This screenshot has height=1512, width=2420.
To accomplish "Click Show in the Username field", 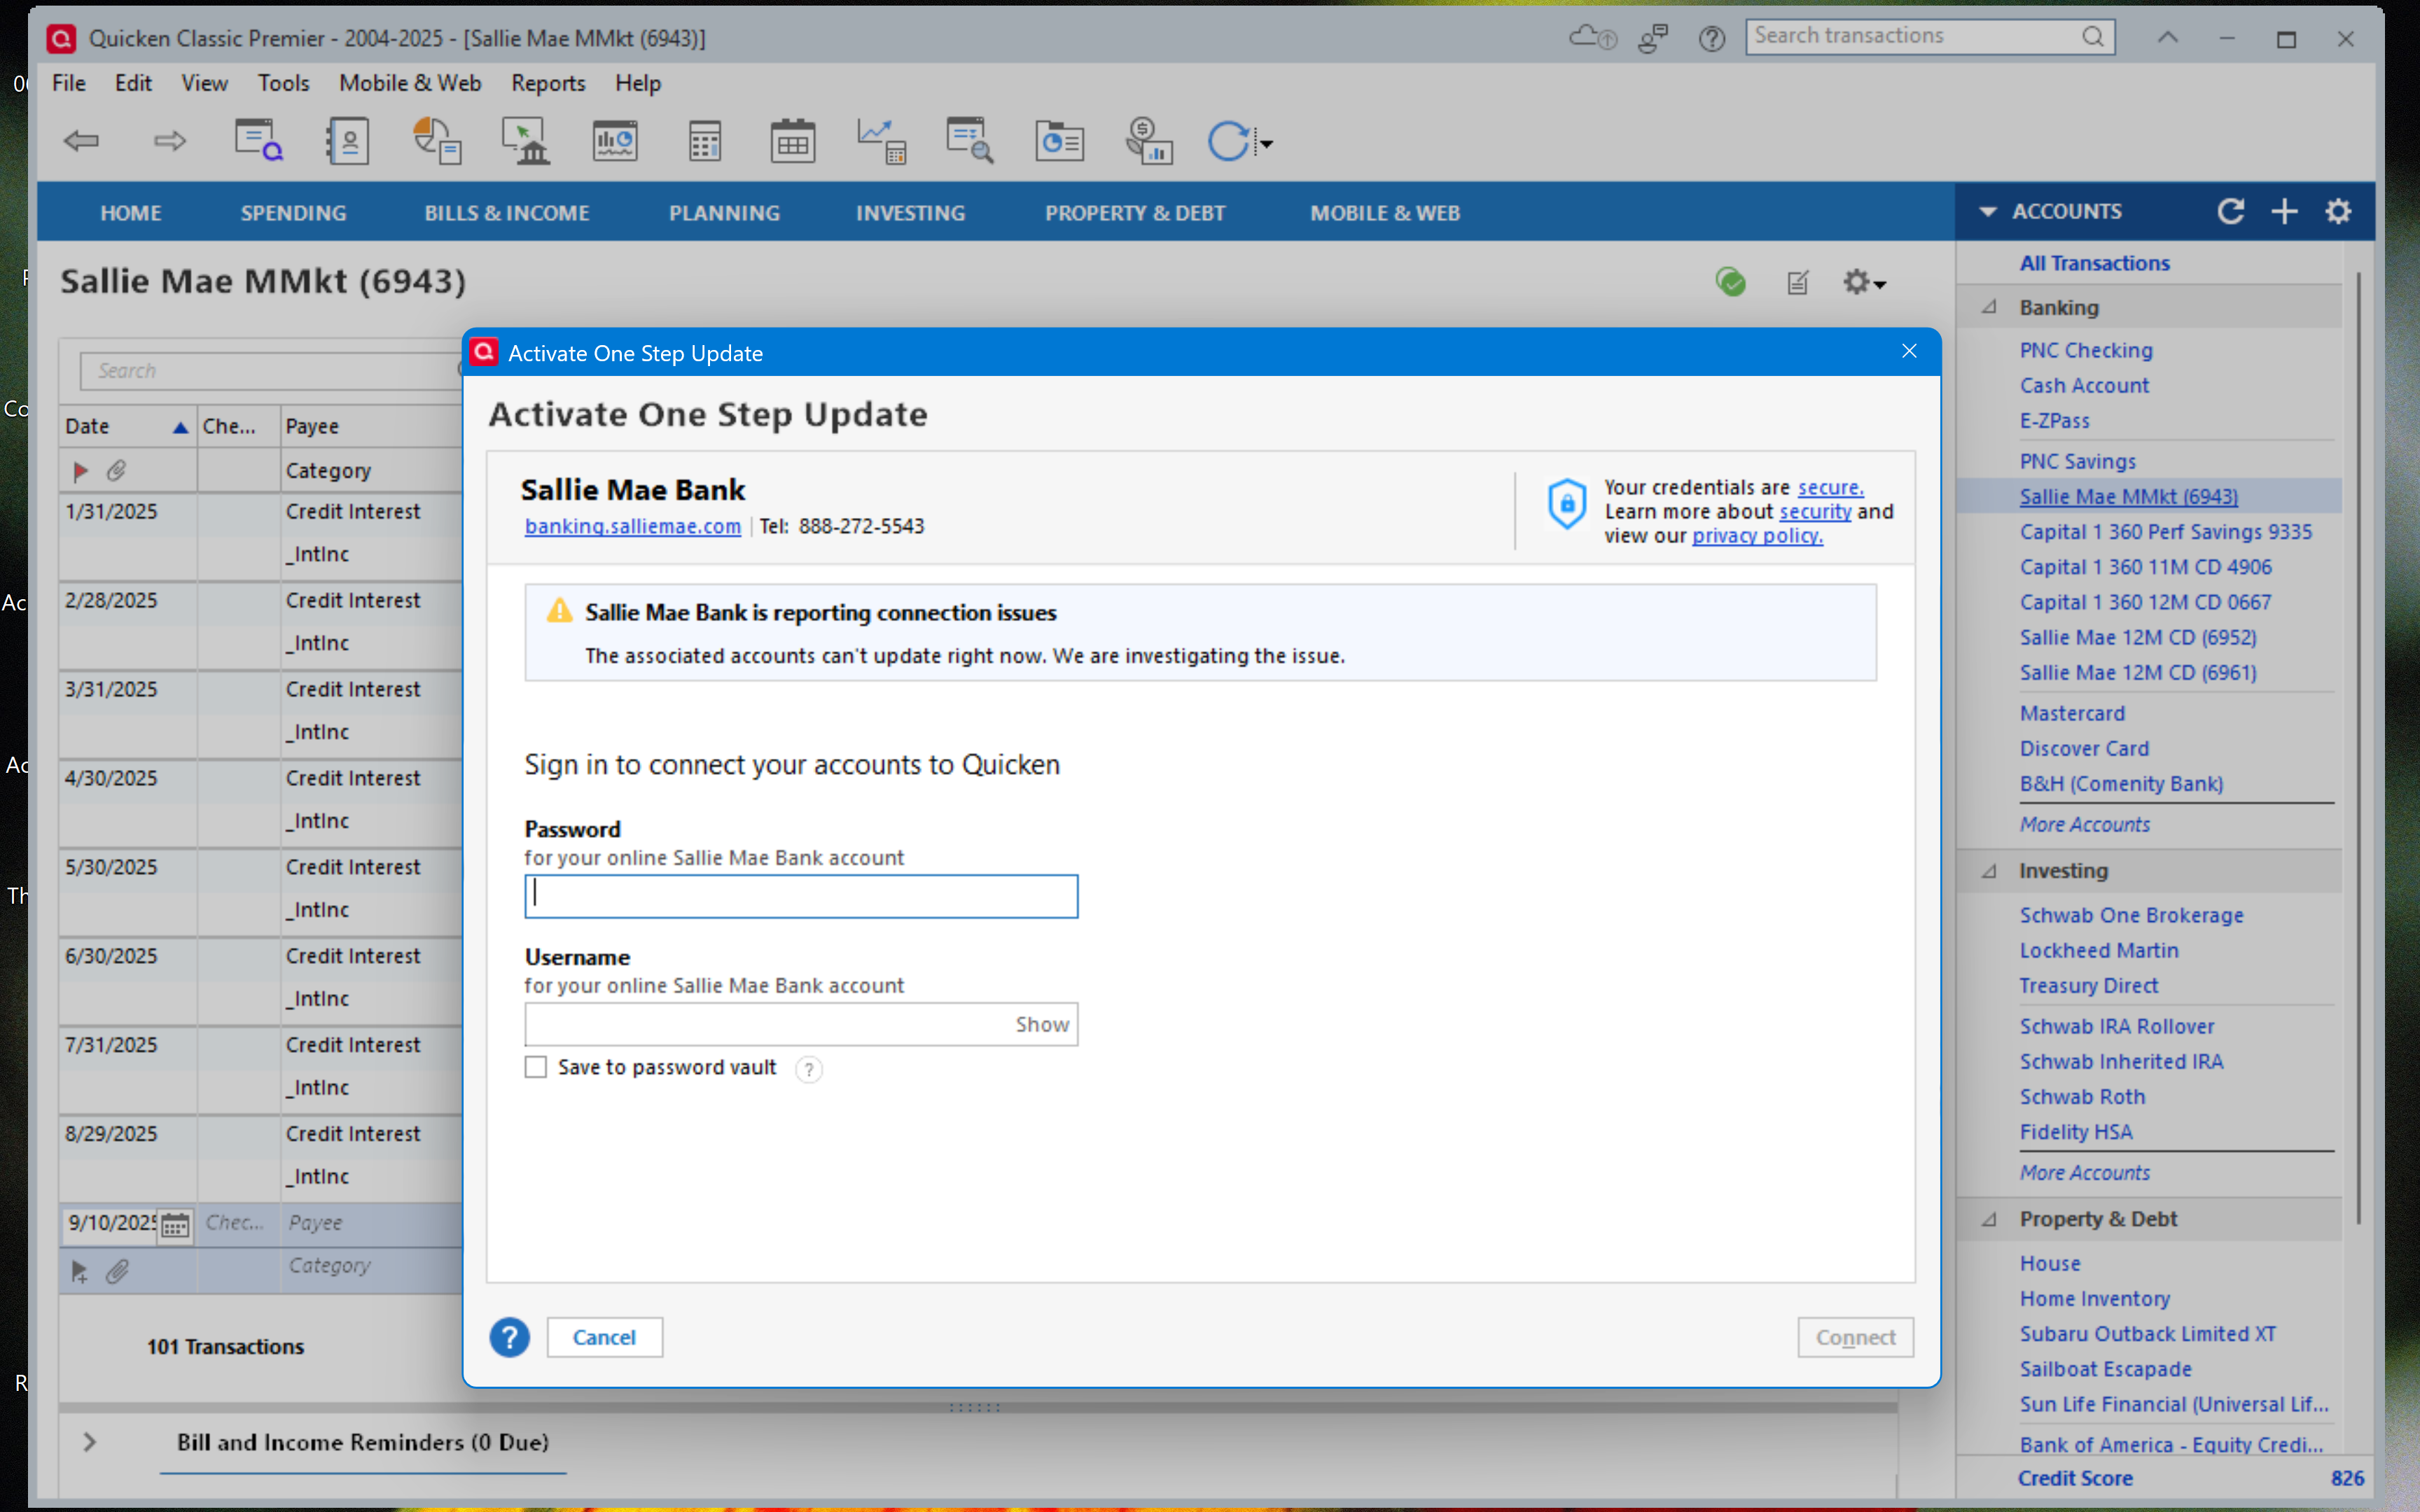I will [1041, 1024].
